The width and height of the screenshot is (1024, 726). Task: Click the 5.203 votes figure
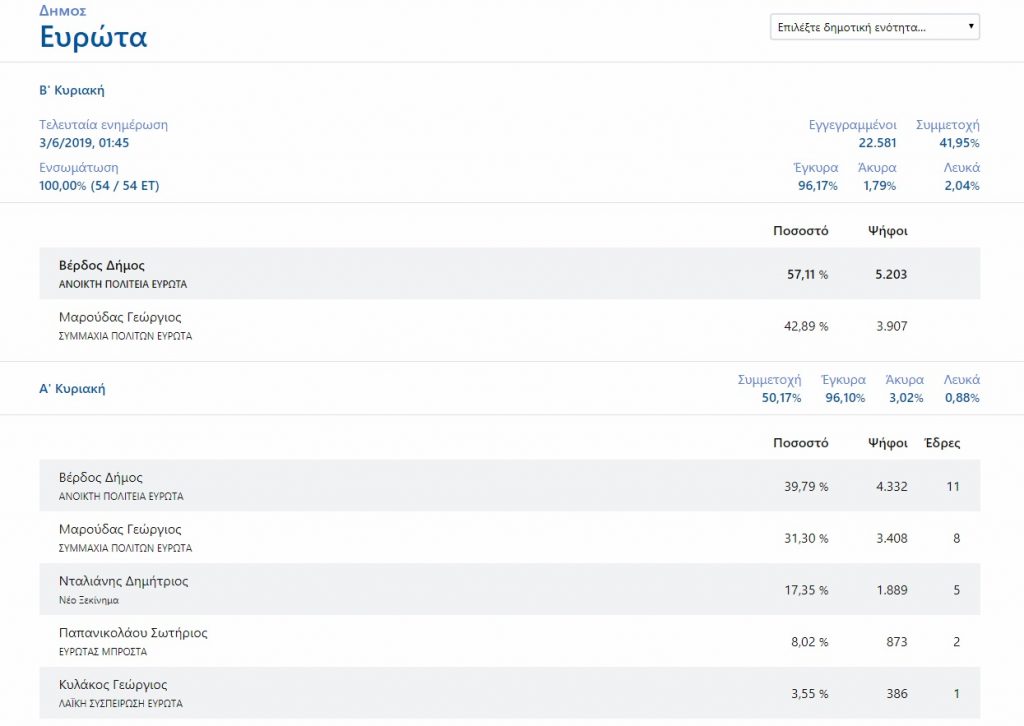890,274
